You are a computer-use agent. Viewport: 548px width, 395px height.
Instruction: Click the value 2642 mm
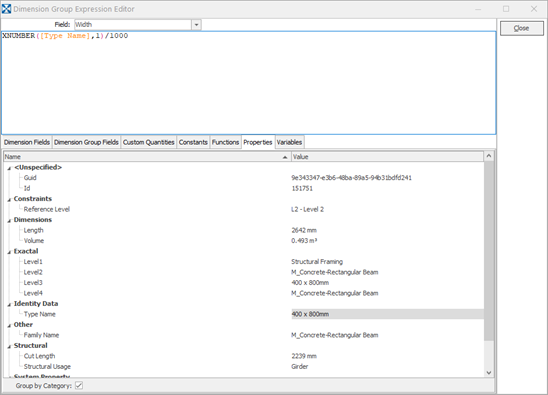pos(304,230)
